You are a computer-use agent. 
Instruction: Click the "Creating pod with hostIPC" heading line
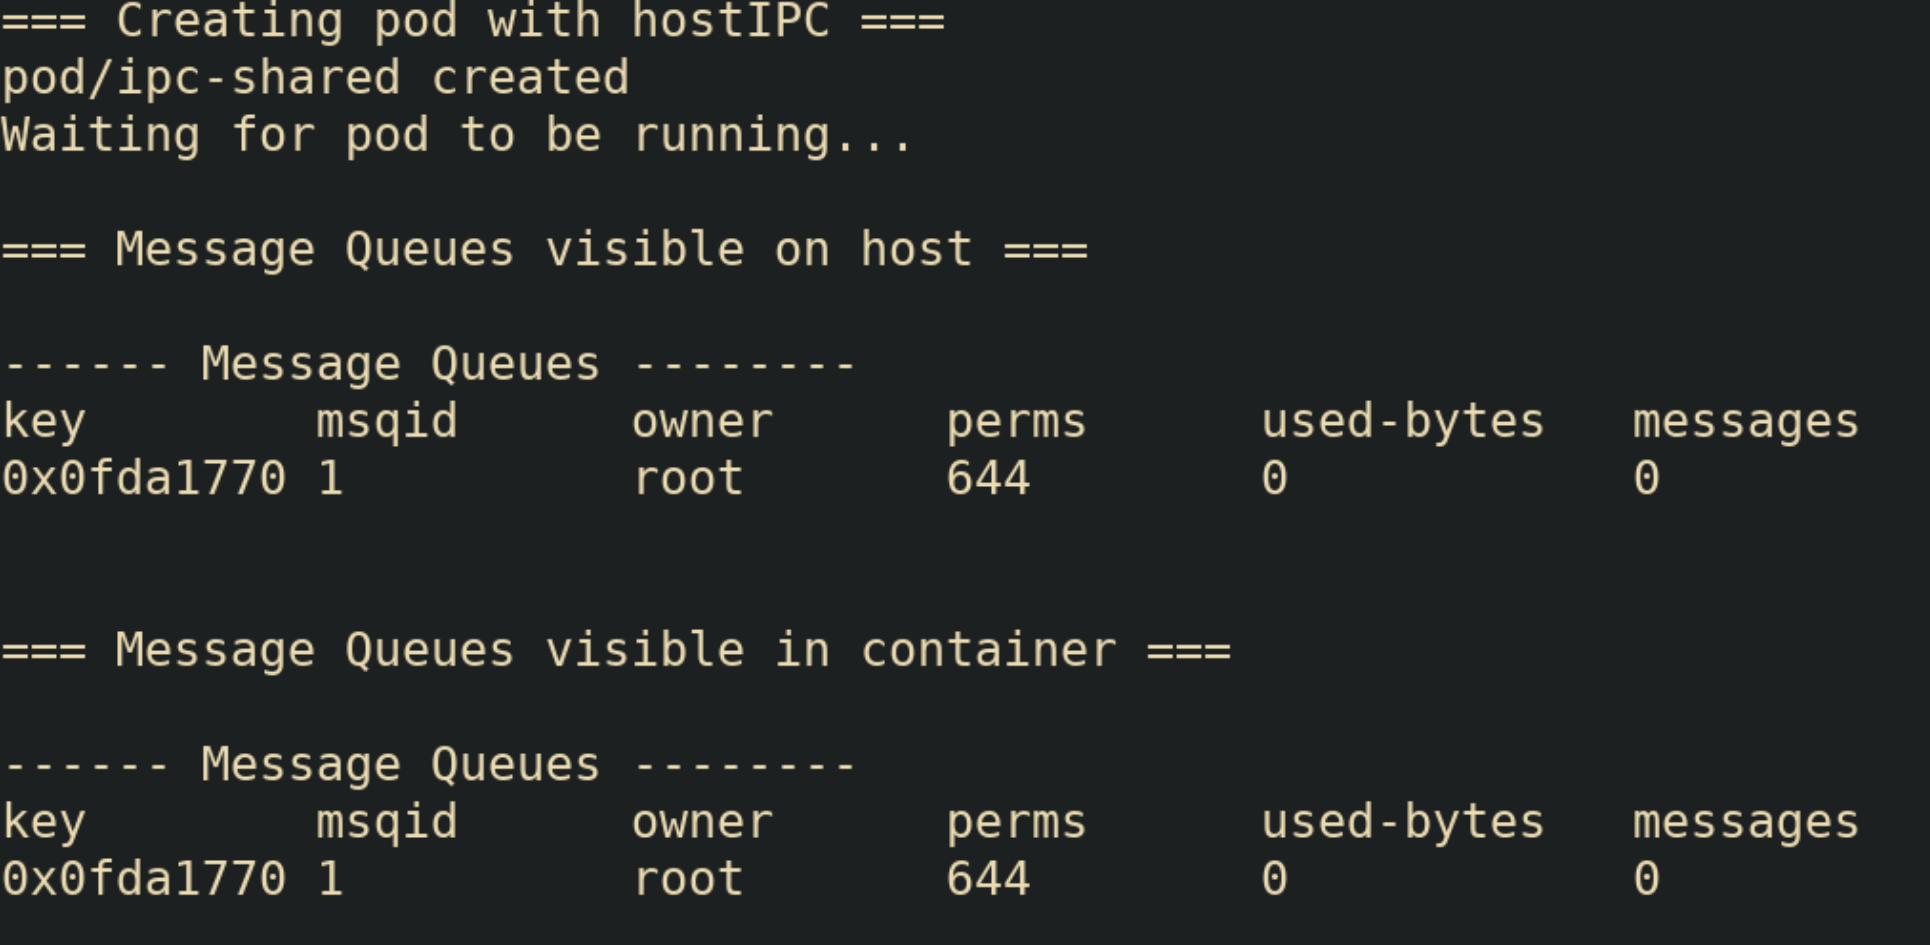coord(472,21)
